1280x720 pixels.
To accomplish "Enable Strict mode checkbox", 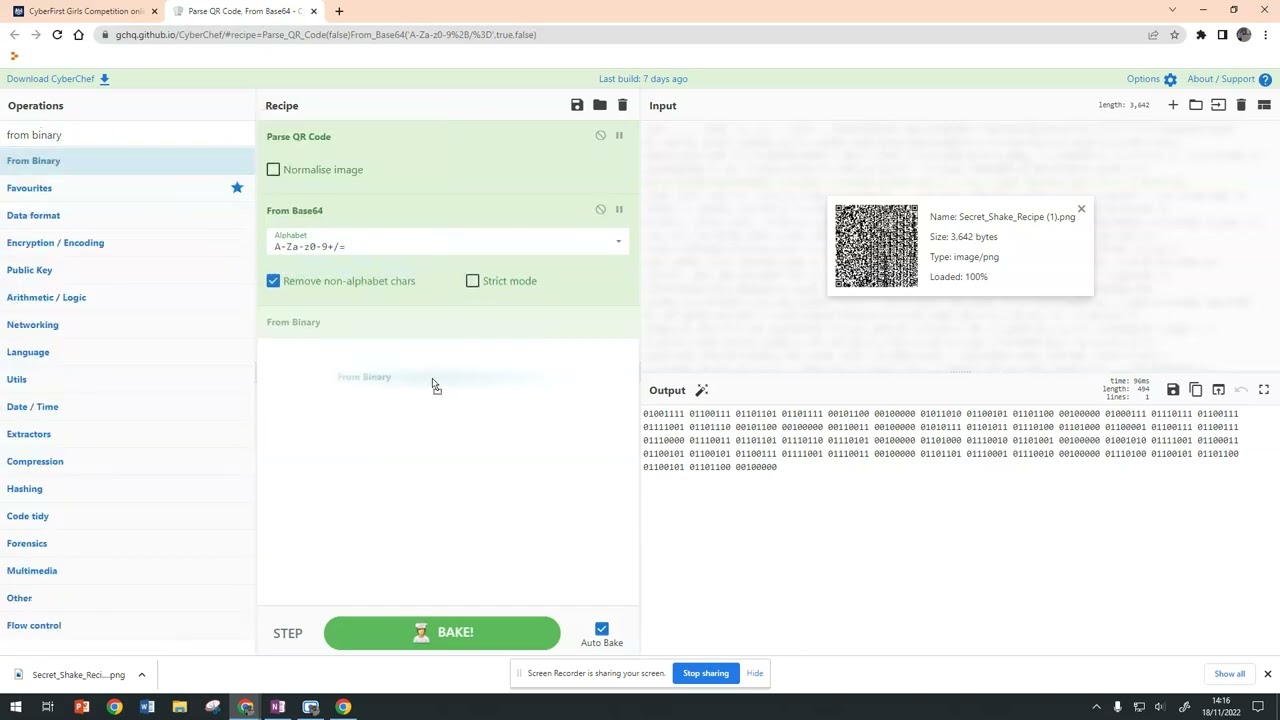I will (x=472, y=281).
